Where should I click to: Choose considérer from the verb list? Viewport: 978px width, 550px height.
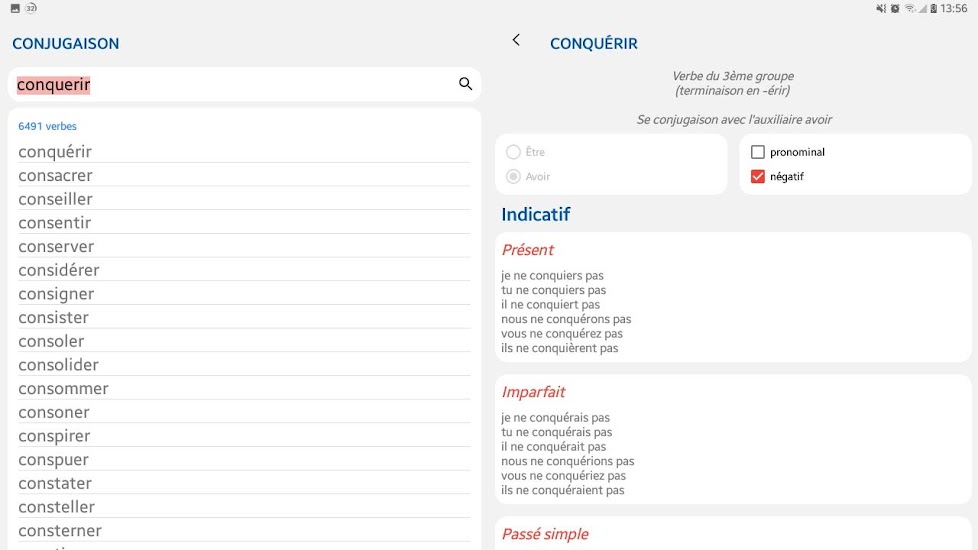pos(58,270)
